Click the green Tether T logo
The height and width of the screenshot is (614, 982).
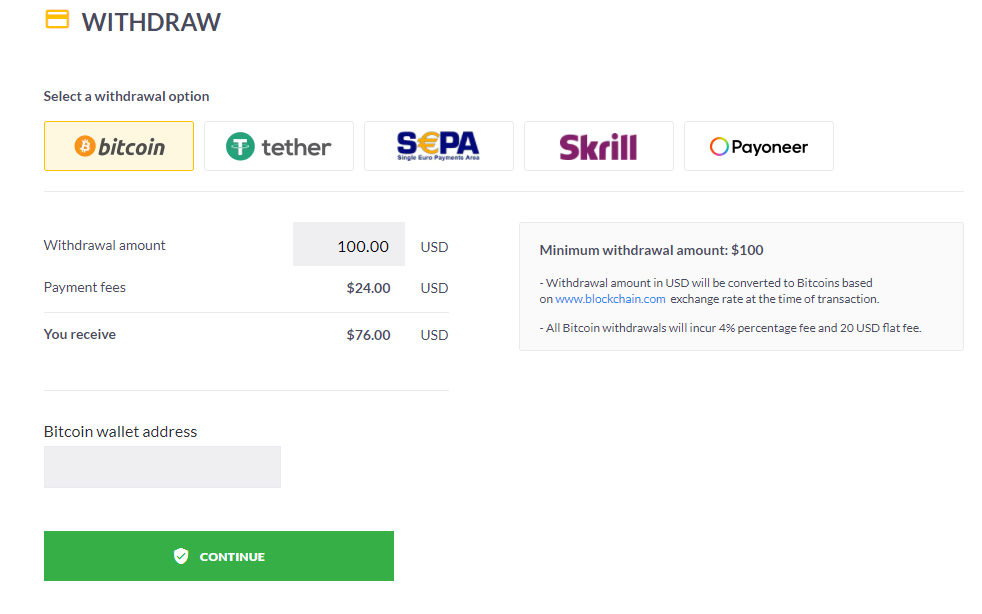(240, 147)
